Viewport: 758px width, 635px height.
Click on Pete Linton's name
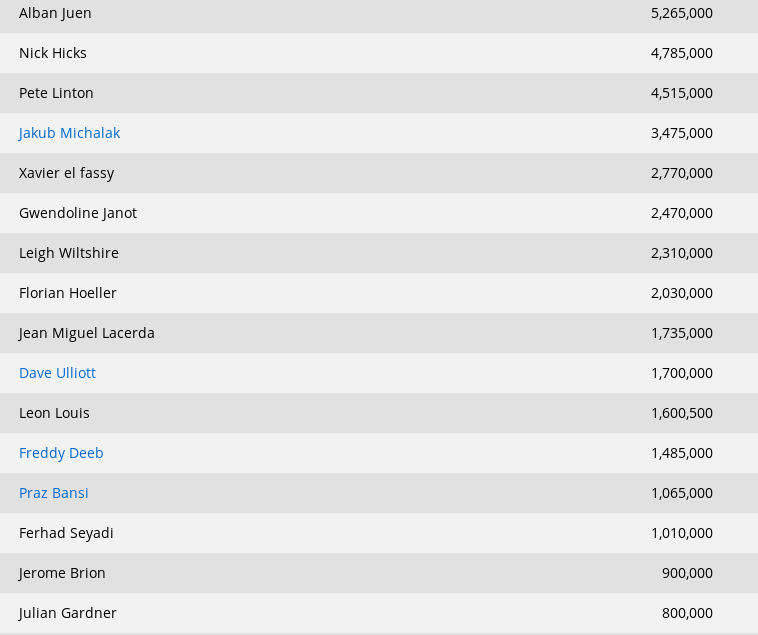pos(56,93)
